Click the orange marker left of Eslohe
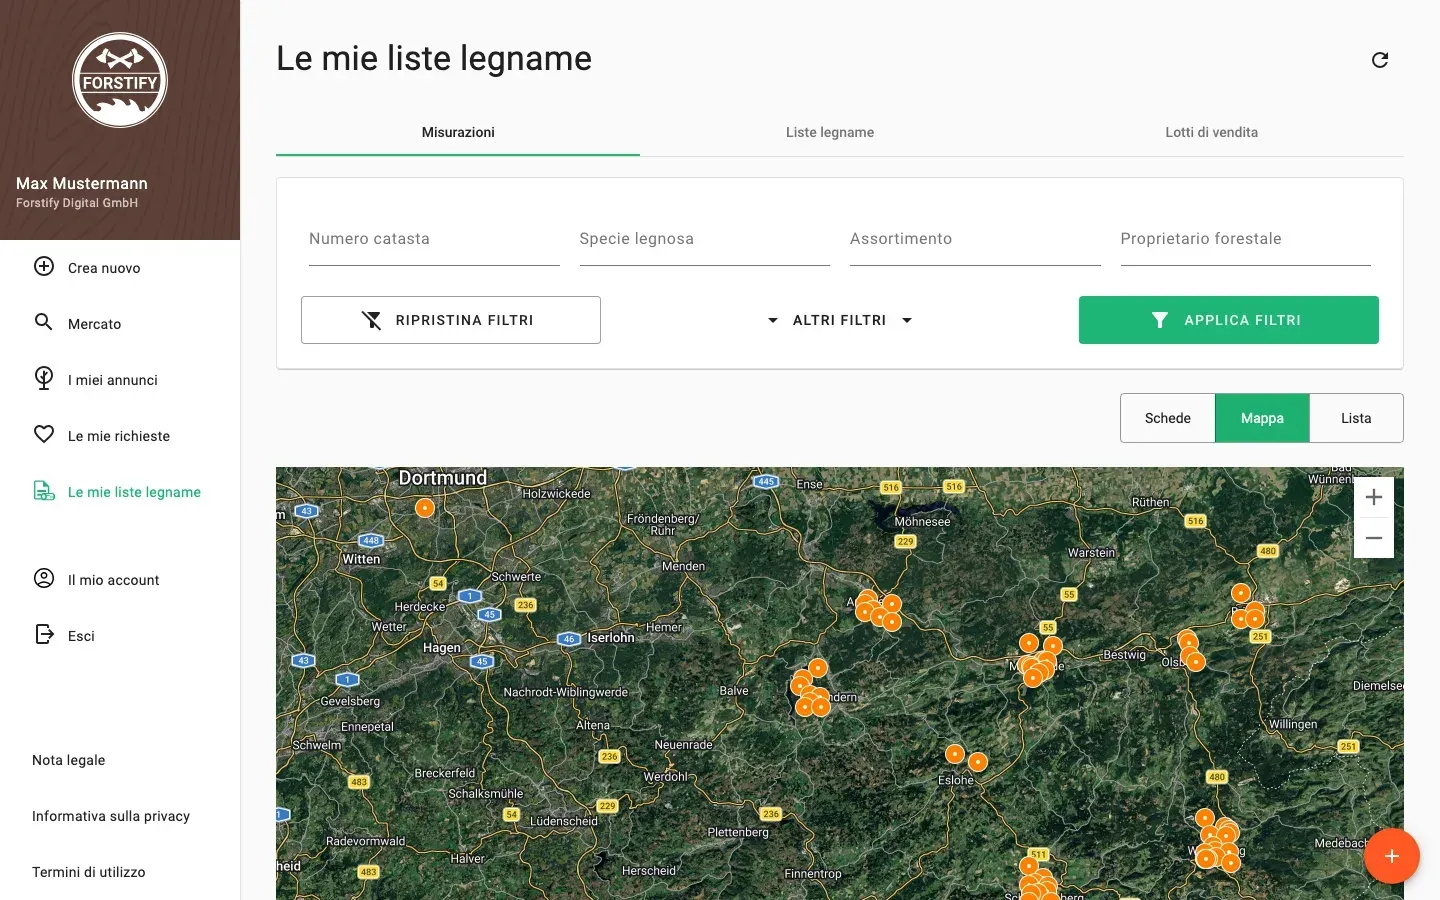Screen dimensions: 1440x900 [x=955, y=754]
